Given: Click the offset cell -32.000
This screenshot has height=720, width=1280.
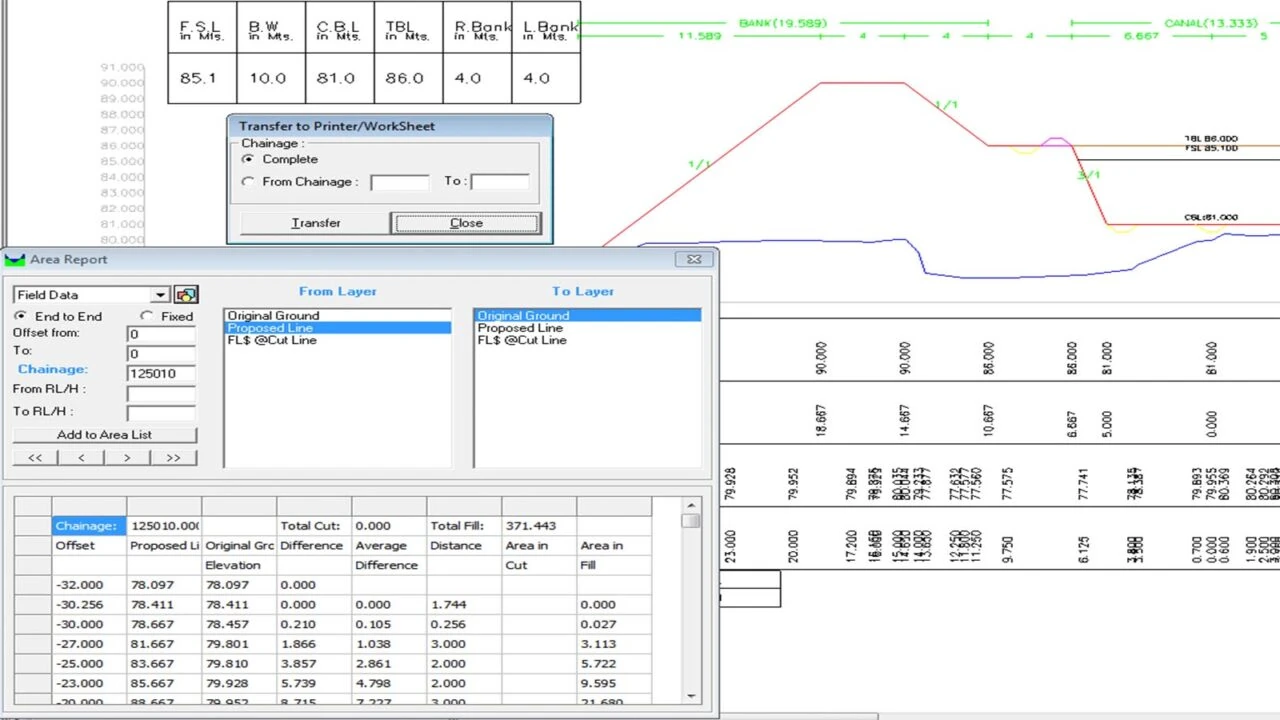Looking at the screenshot, I should (x=89, y=585).
